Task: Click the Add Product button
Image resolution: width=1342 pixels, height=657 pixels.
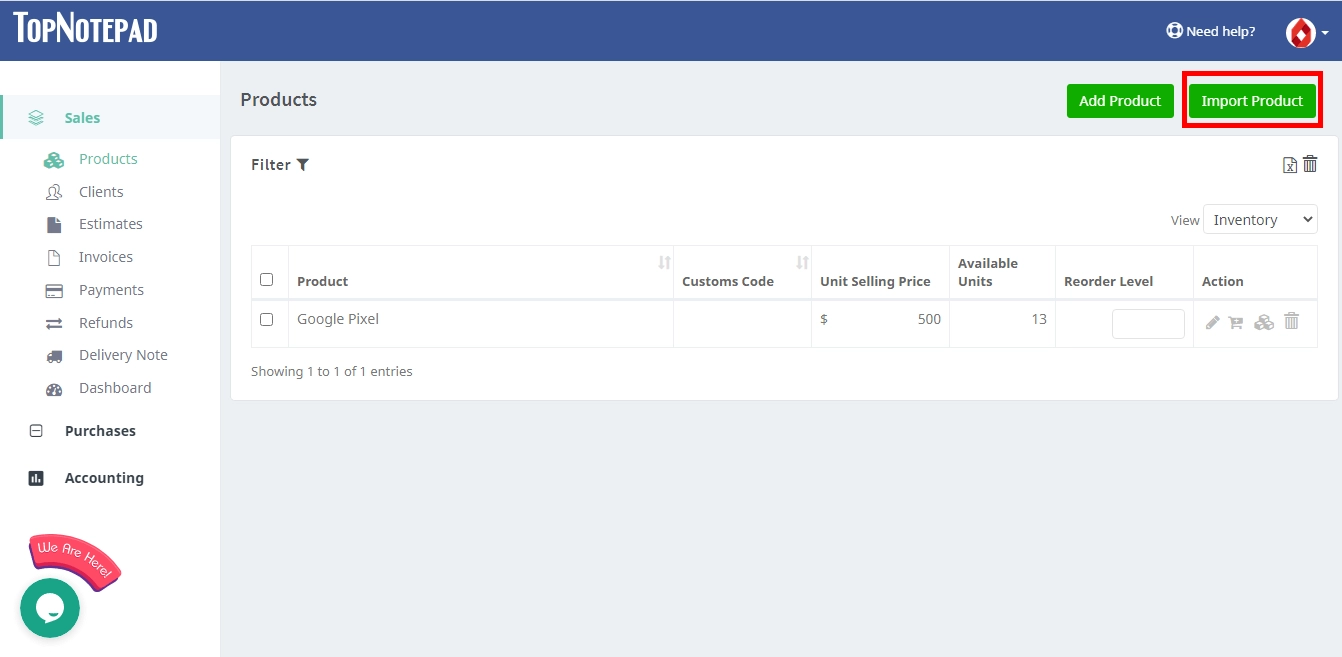Action: (x=1120, y=101)
